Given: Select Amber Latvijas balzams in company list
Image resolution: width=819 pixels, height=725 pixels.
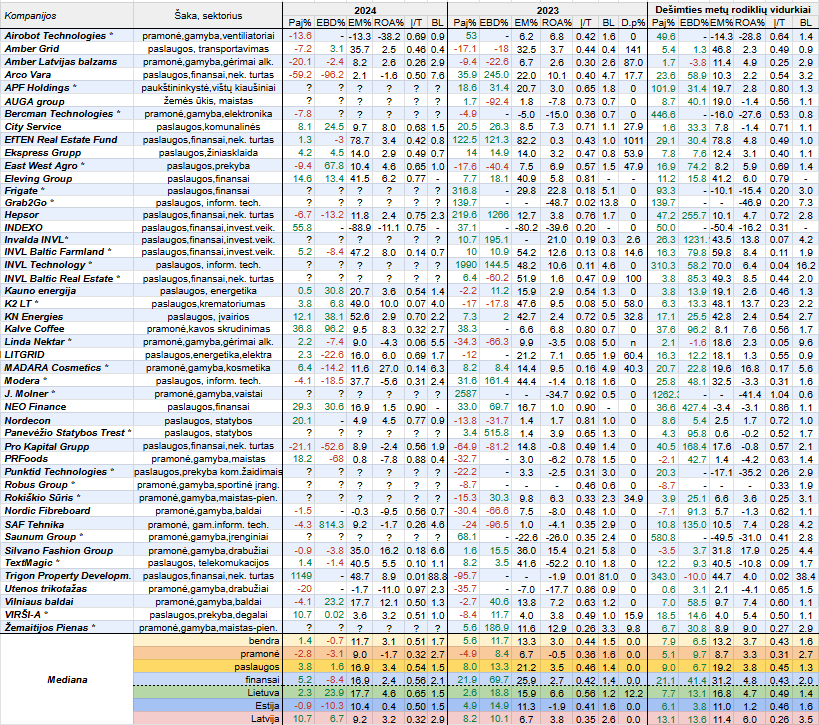Looking at the screenshot, I should click(x=61, y=62).
